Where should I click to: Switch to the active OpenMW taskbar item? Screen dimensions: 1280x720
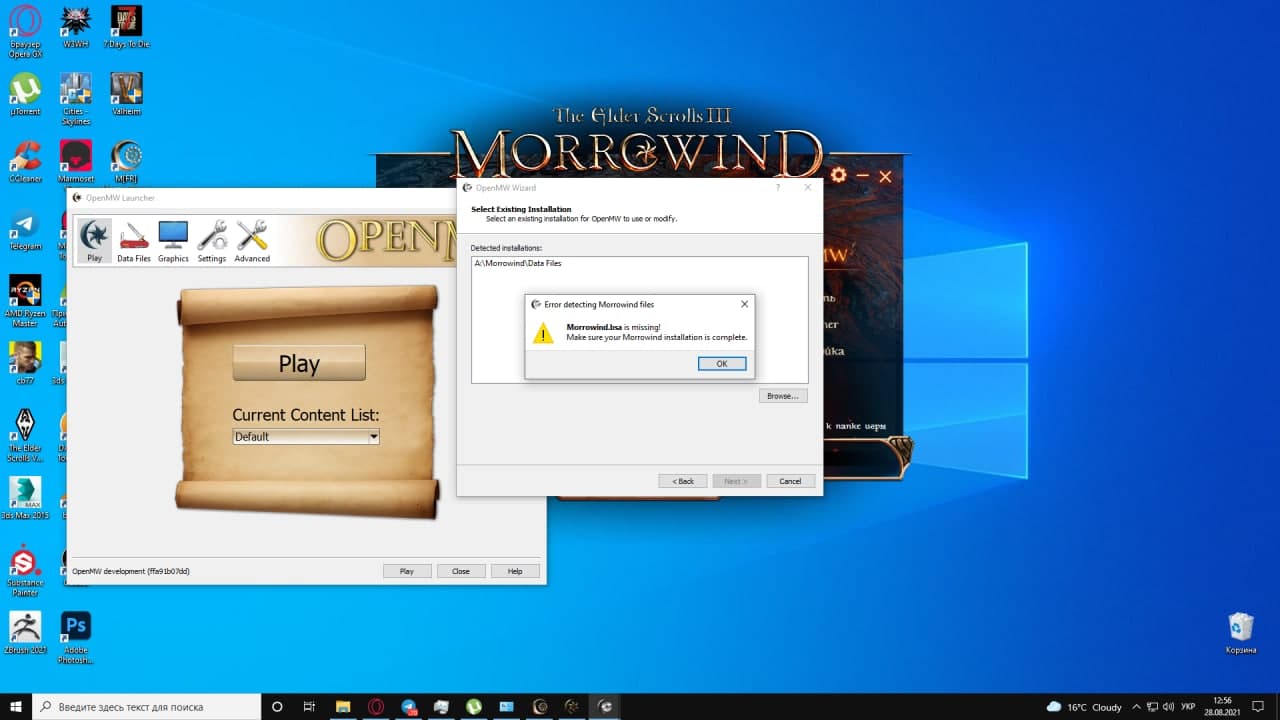(x=605, y=707)
